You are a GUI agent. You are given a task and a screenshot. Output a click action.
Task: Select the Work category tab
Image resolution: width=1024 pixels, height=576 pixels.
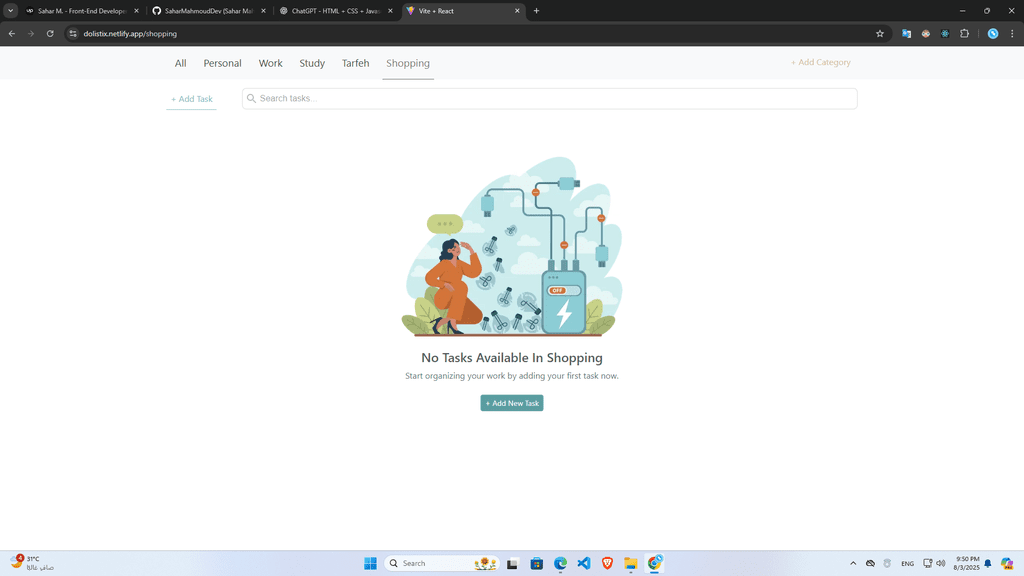tap(270, 63)
